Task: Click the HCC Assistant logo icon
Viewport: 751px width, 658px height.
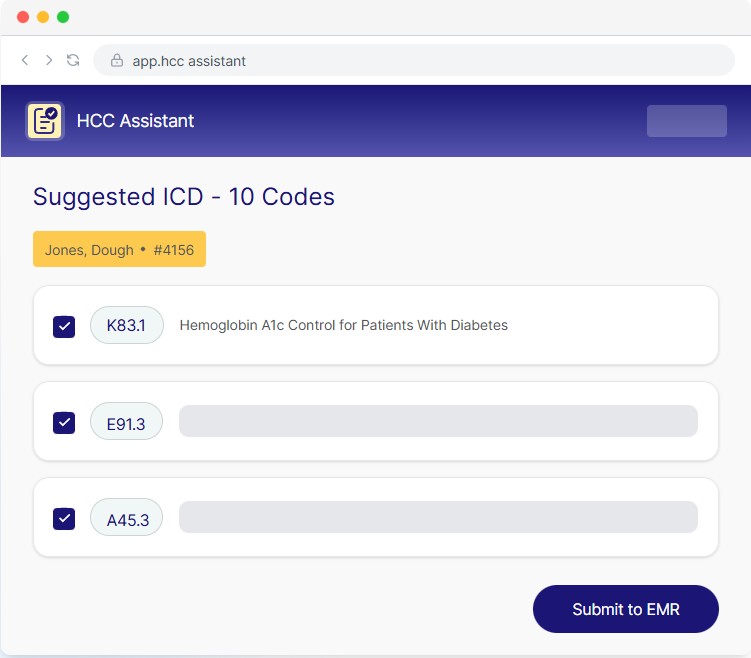Action: click(x=45, y=121)
